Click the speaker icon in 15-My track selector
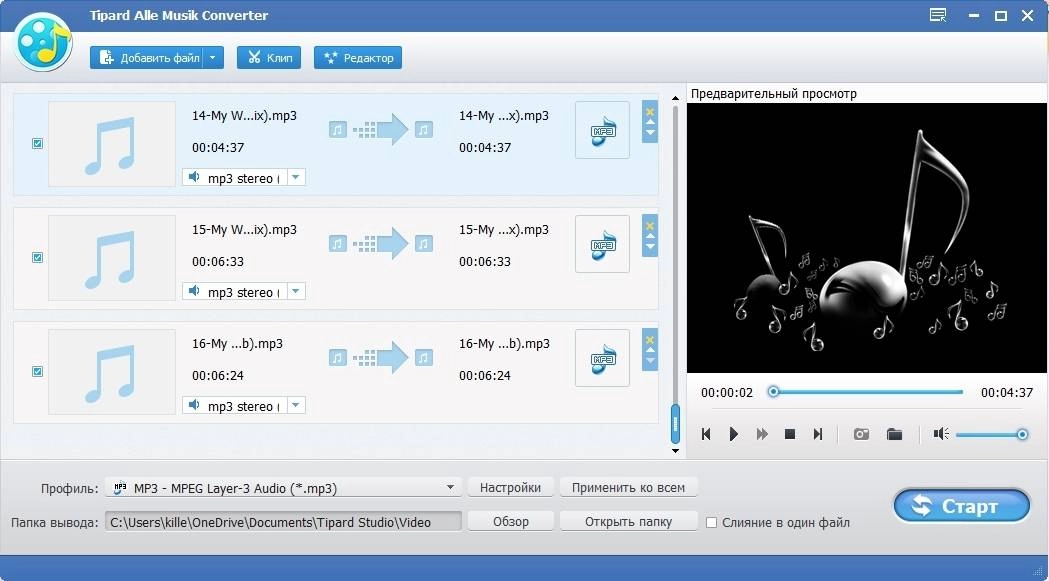Image resolution: width=1049 pixels, height=581 pixels. pos(194,291)
